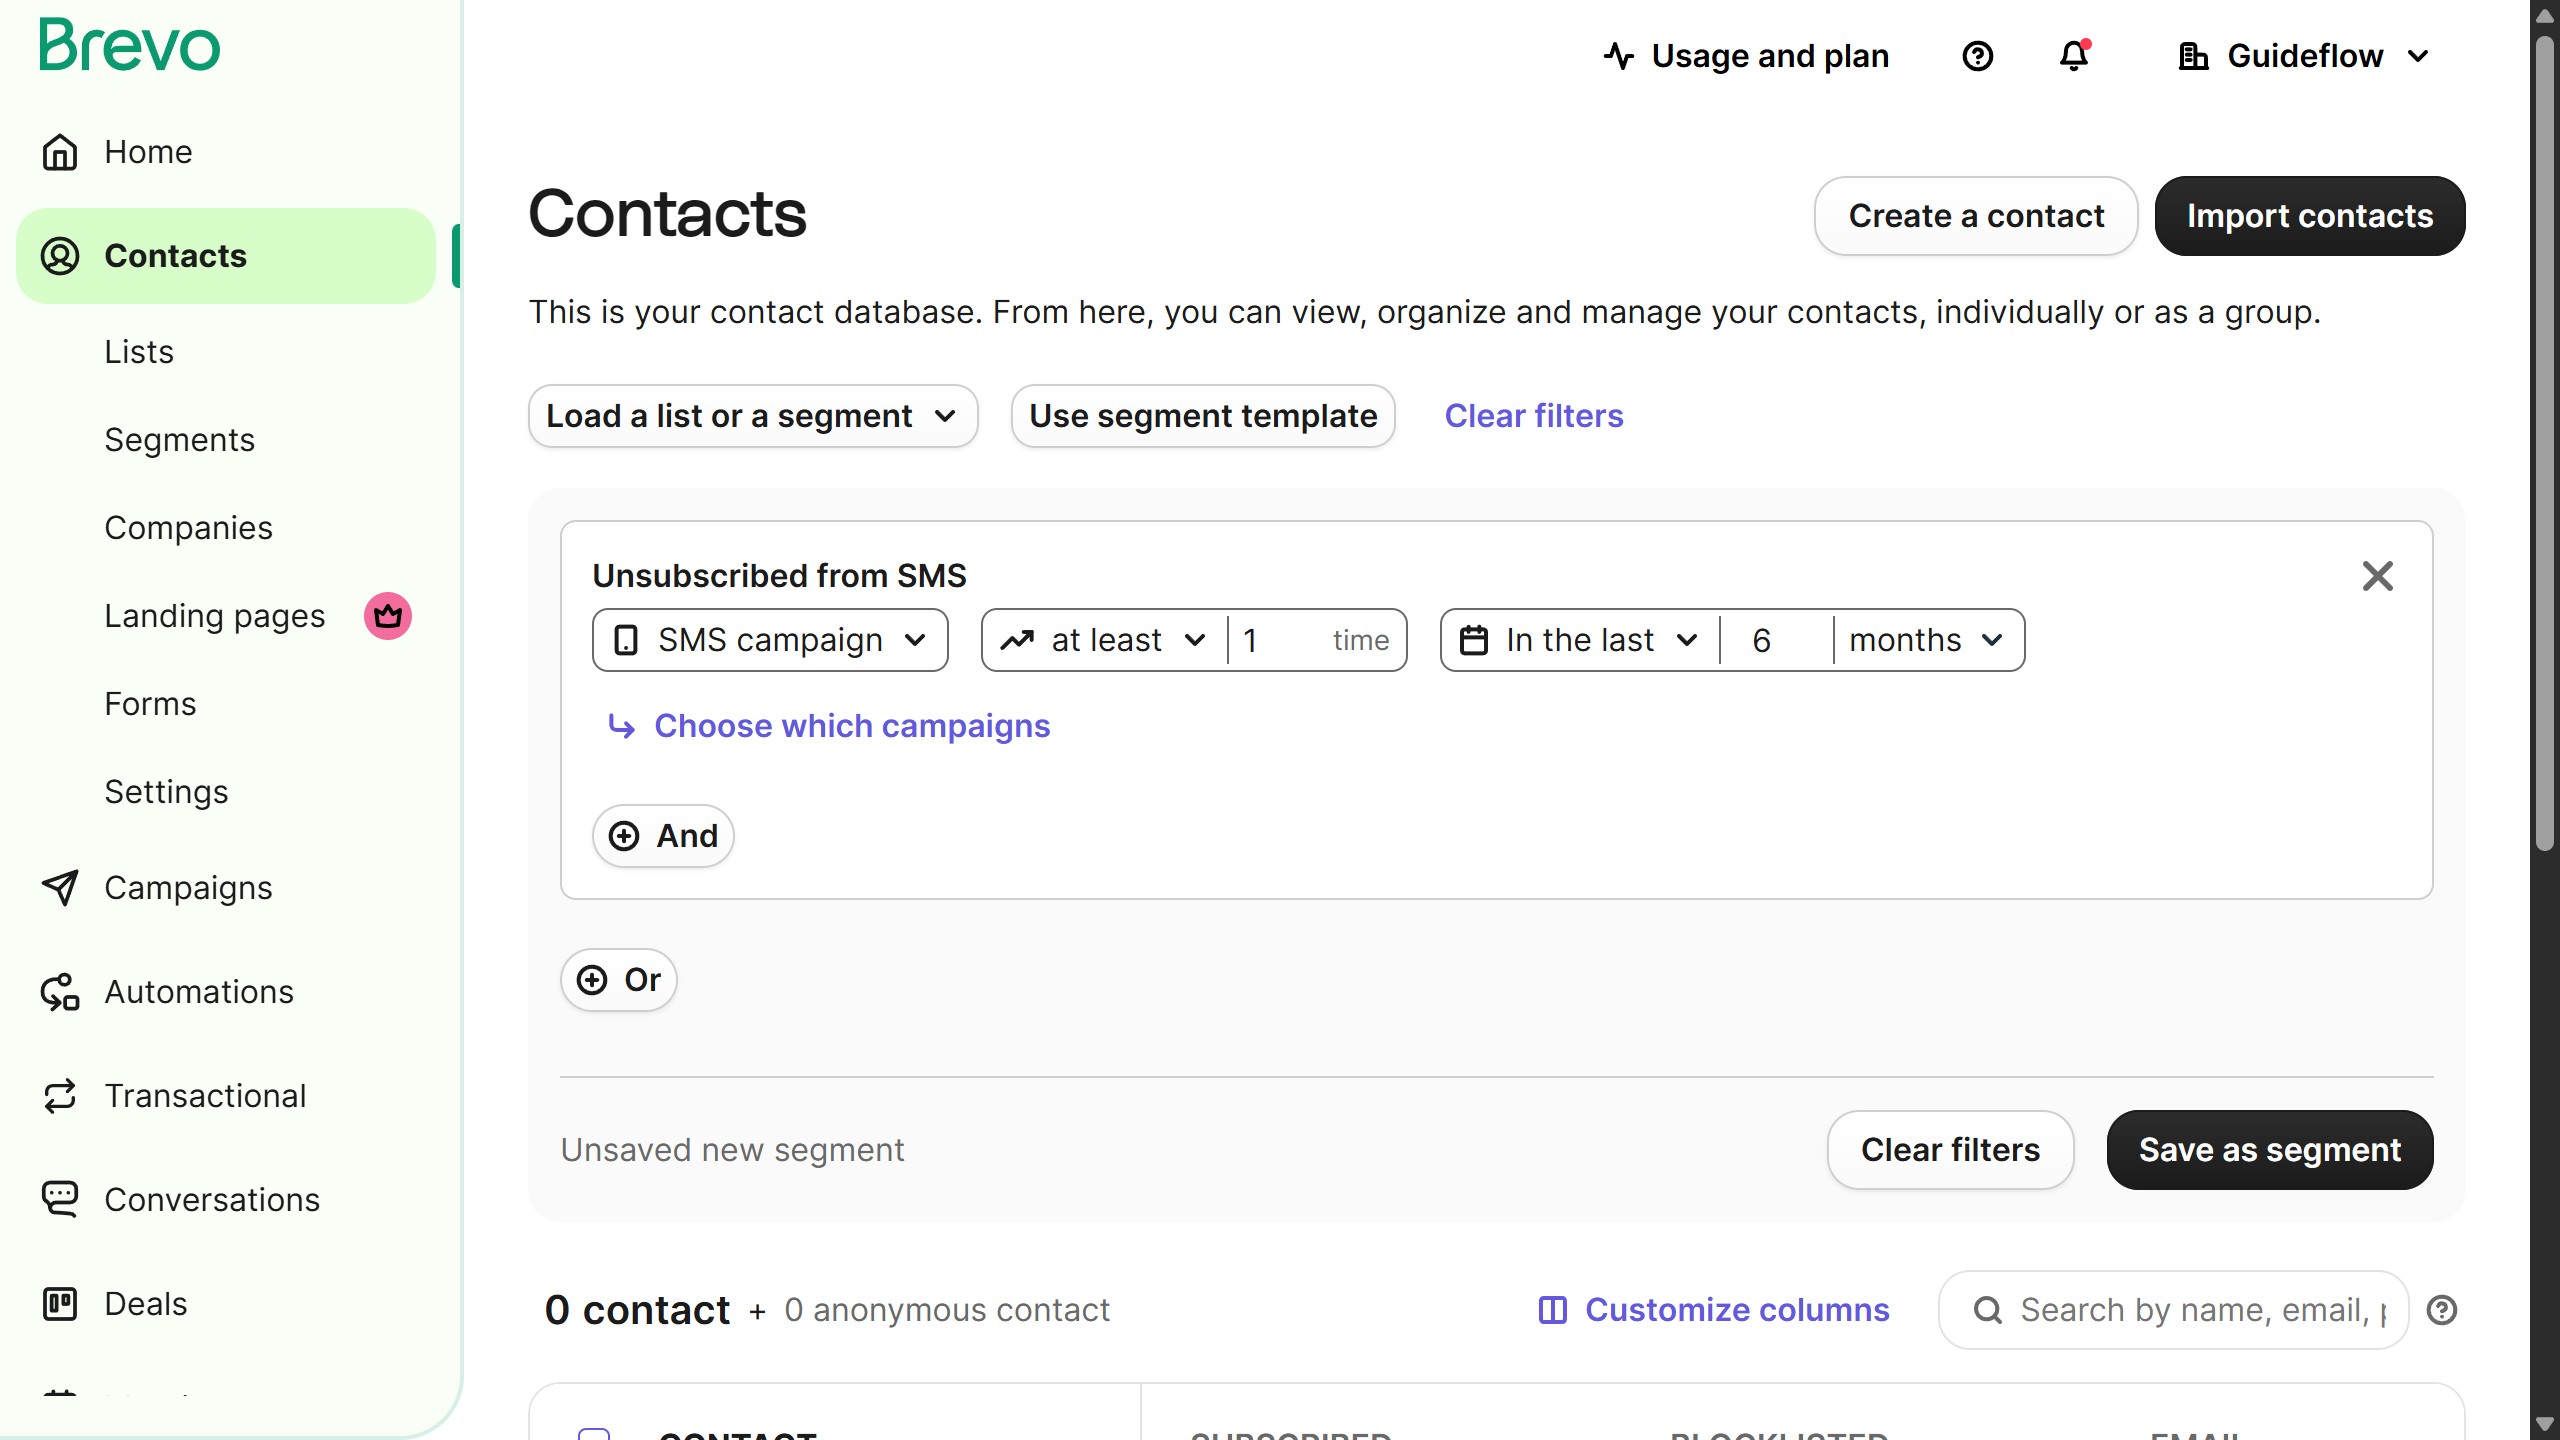The width and height of the screenshot is (2560, 1440).
Task: Click the page vertical scrollbar
Action: click(x=2544, y=500)
